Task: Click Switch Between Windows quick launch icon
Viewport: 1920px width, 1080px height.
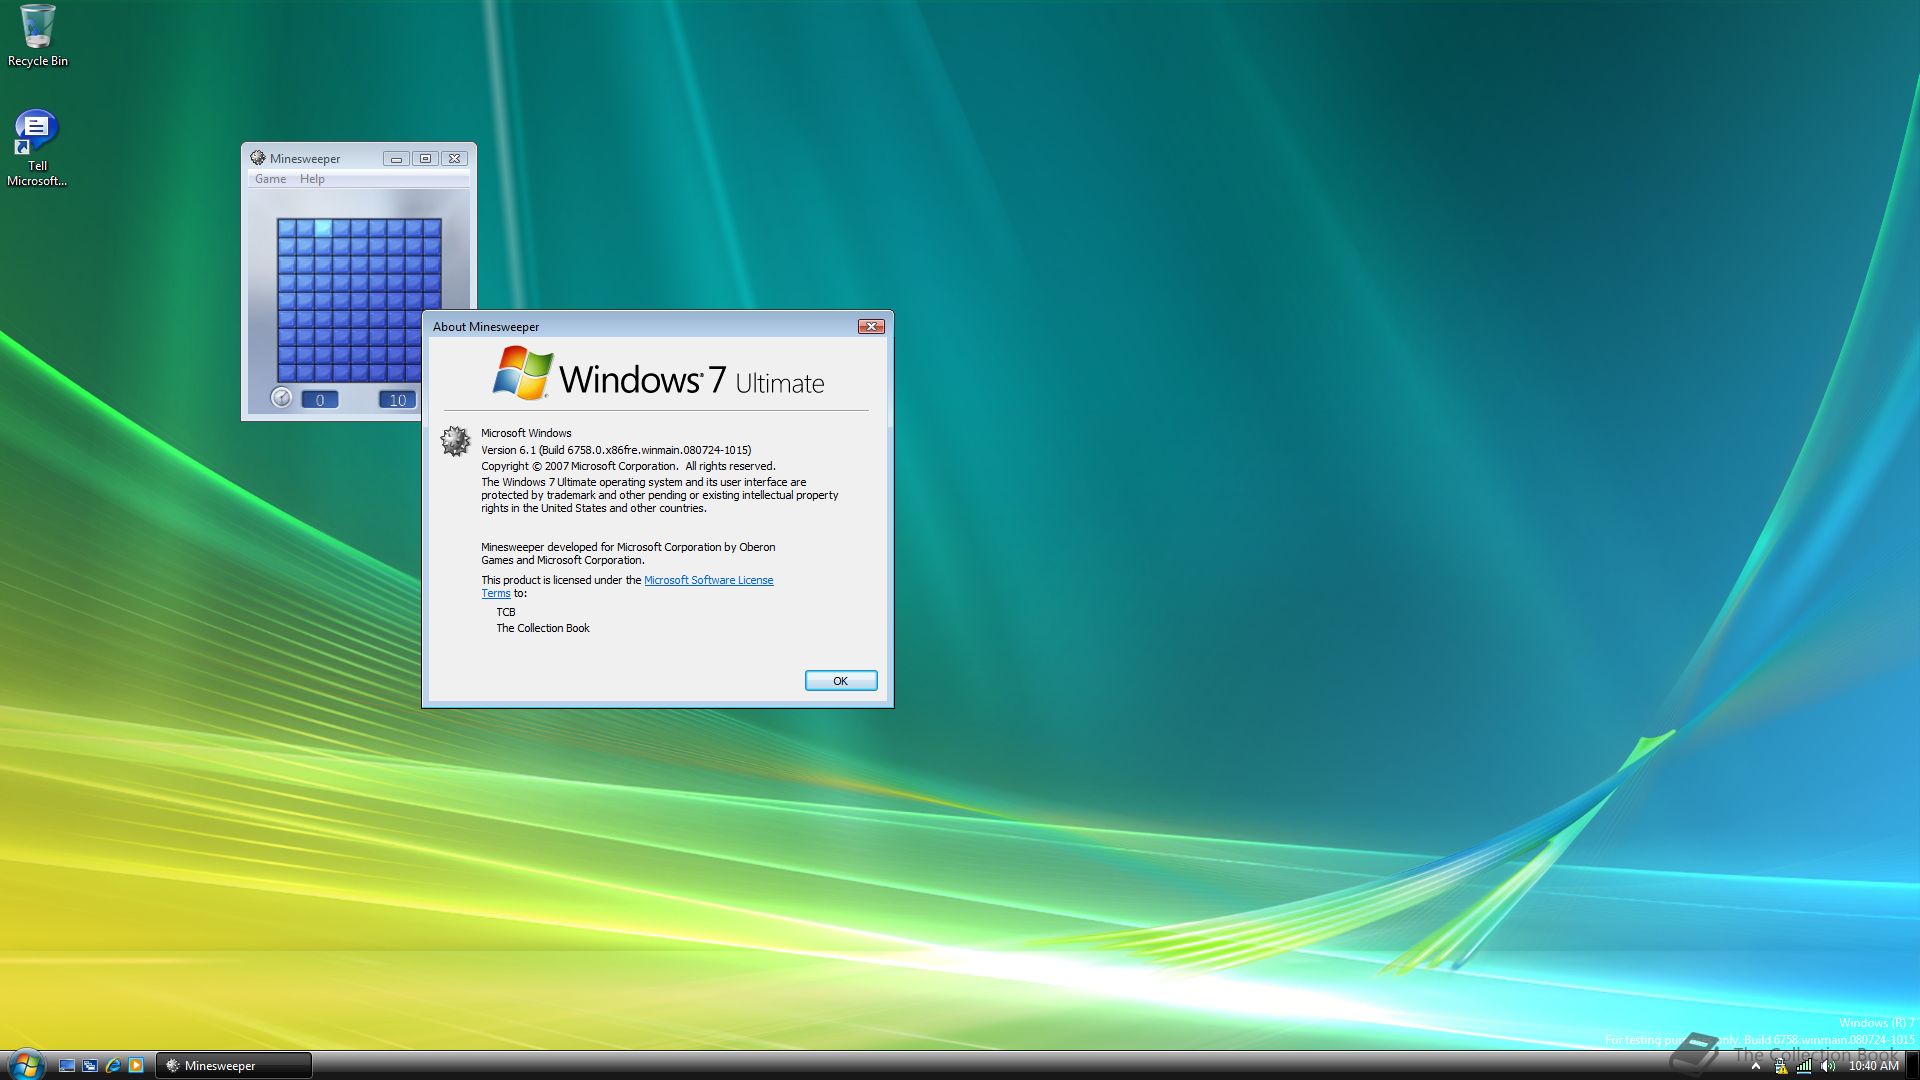Action: click(x=90, y=1066)
